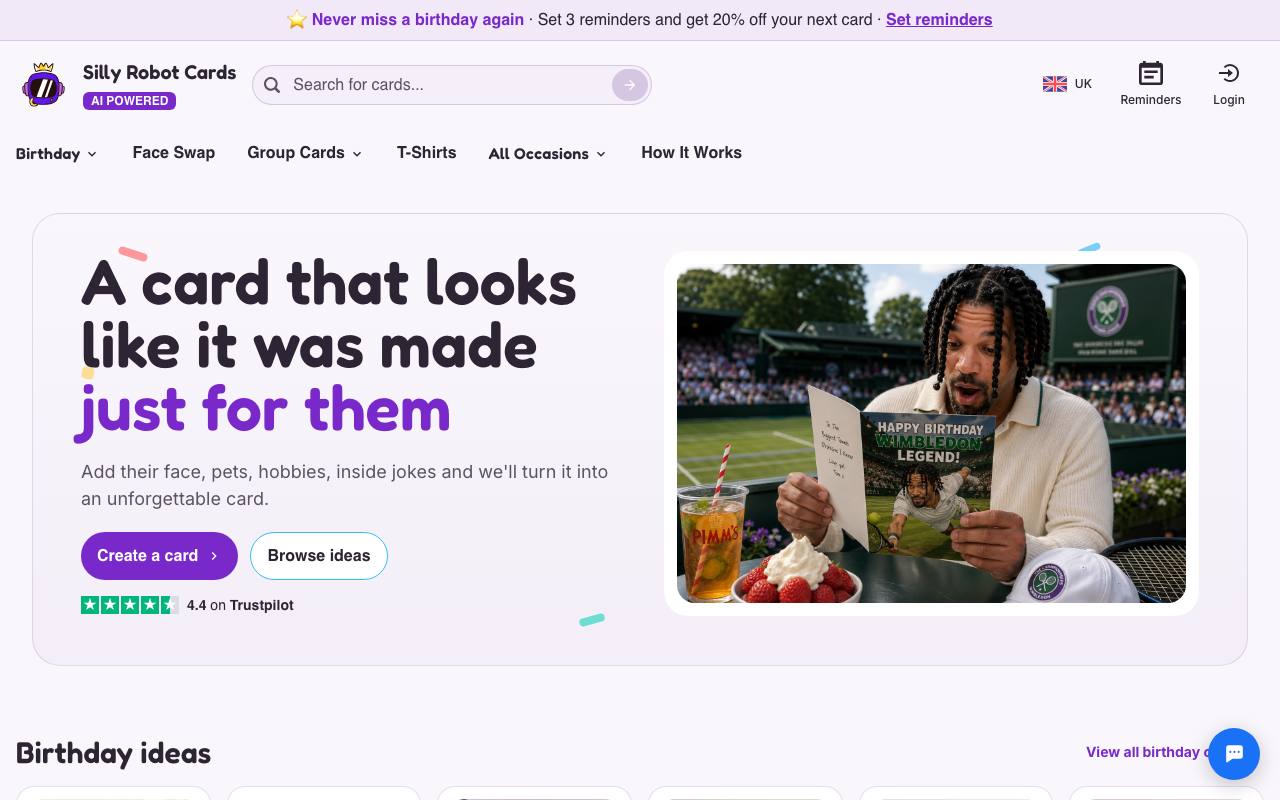The image size is (1280, 800).
Task: Open the Face Swap page
Action: click(x=174, y=153)
